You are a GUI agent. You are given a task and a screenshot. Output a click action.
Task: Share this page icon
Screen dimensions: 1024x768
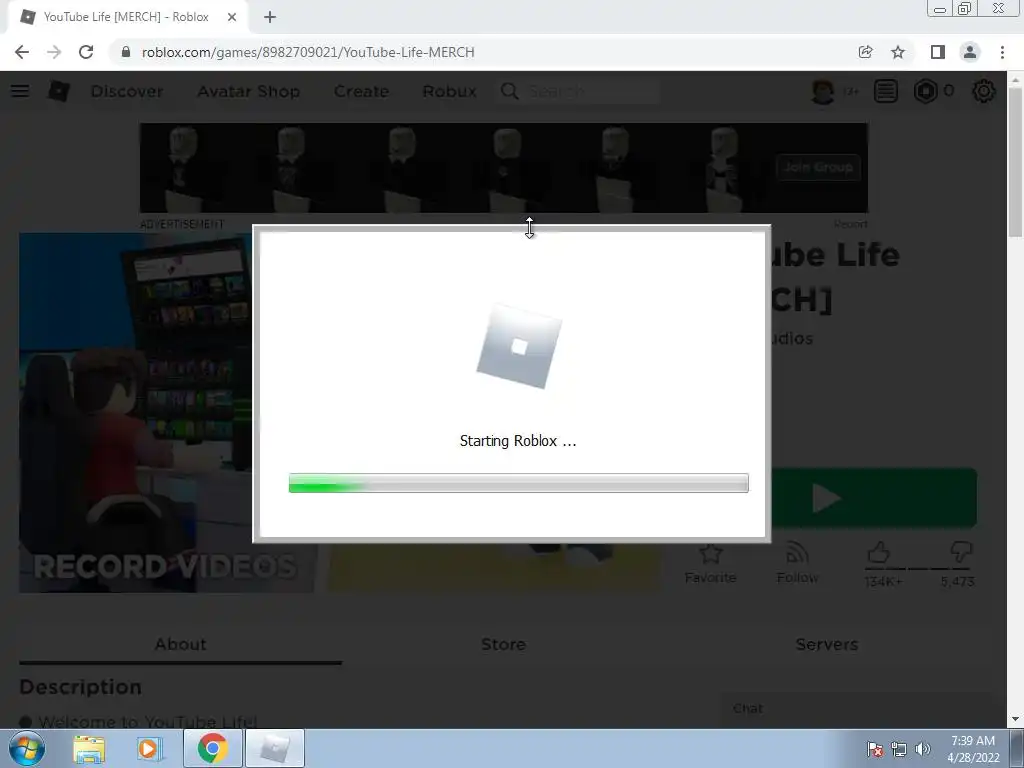tap(865, 52)
